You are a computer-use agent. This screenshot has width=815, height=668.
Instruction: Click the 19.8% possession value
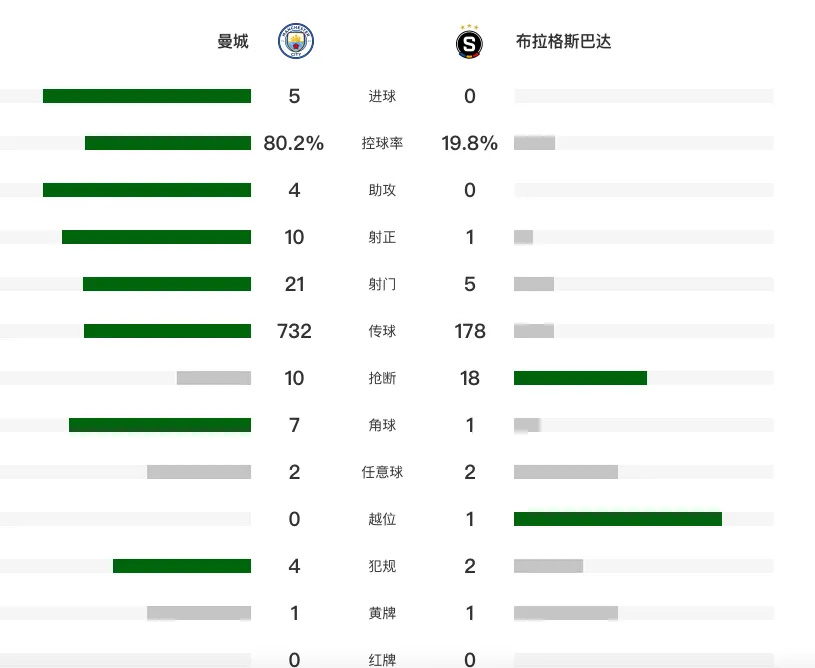(470, 143)
